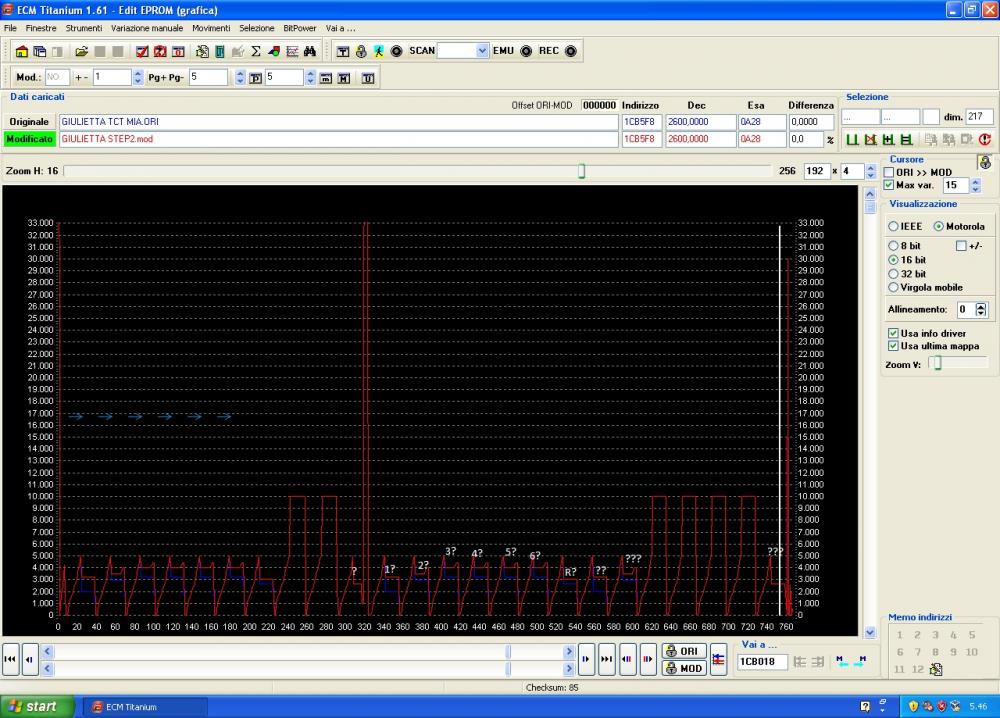The height and width of the screenshot is (718, 1000).
Task: Toggle the SCAN round button
Action: tap(397, 51)
